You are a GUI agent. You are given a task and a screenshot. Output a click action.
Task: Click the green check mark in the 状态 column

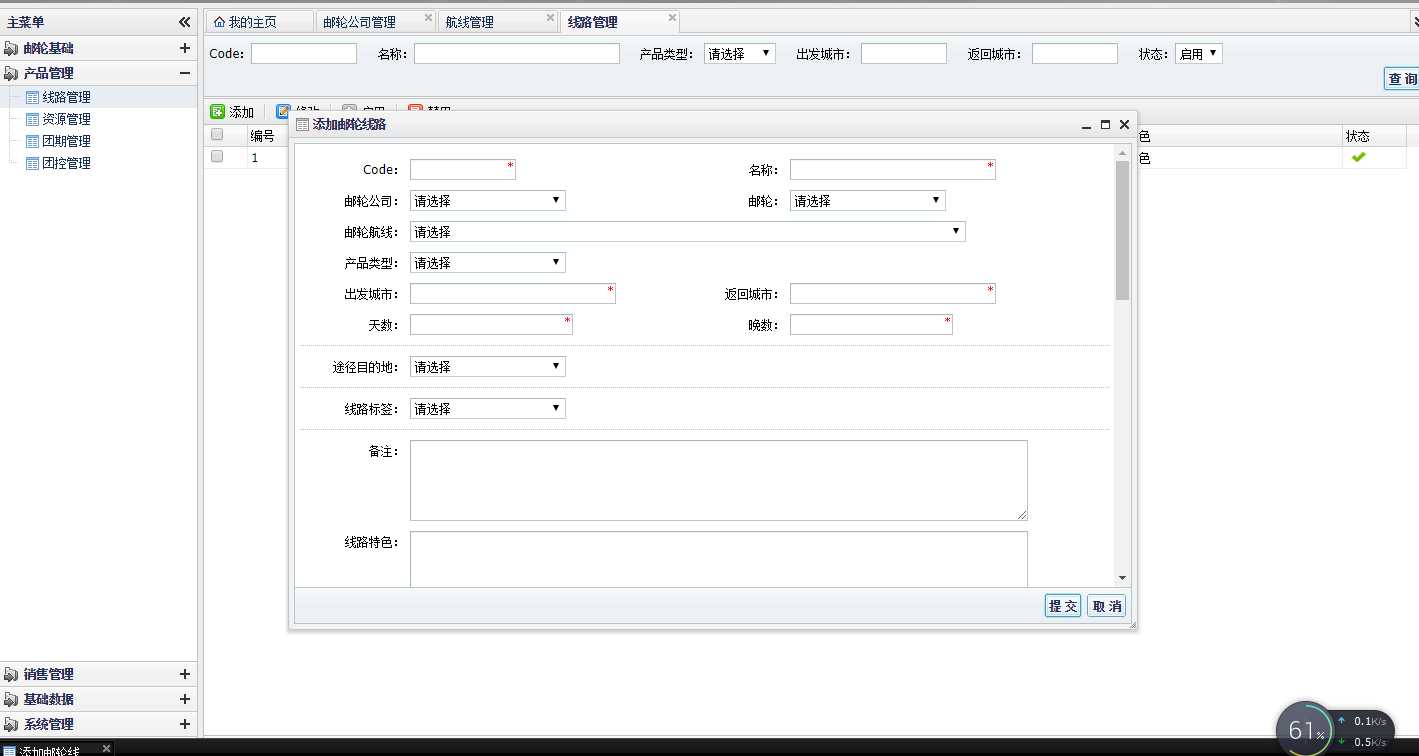pos(1358,158)
